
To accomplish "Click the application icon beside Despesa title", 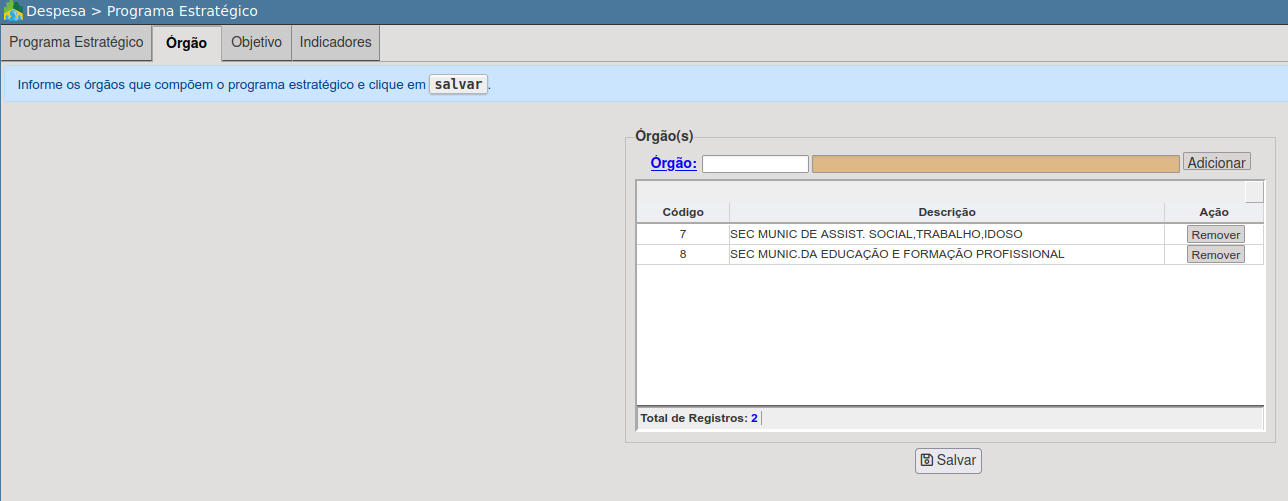I will click(x=13, y=12).
